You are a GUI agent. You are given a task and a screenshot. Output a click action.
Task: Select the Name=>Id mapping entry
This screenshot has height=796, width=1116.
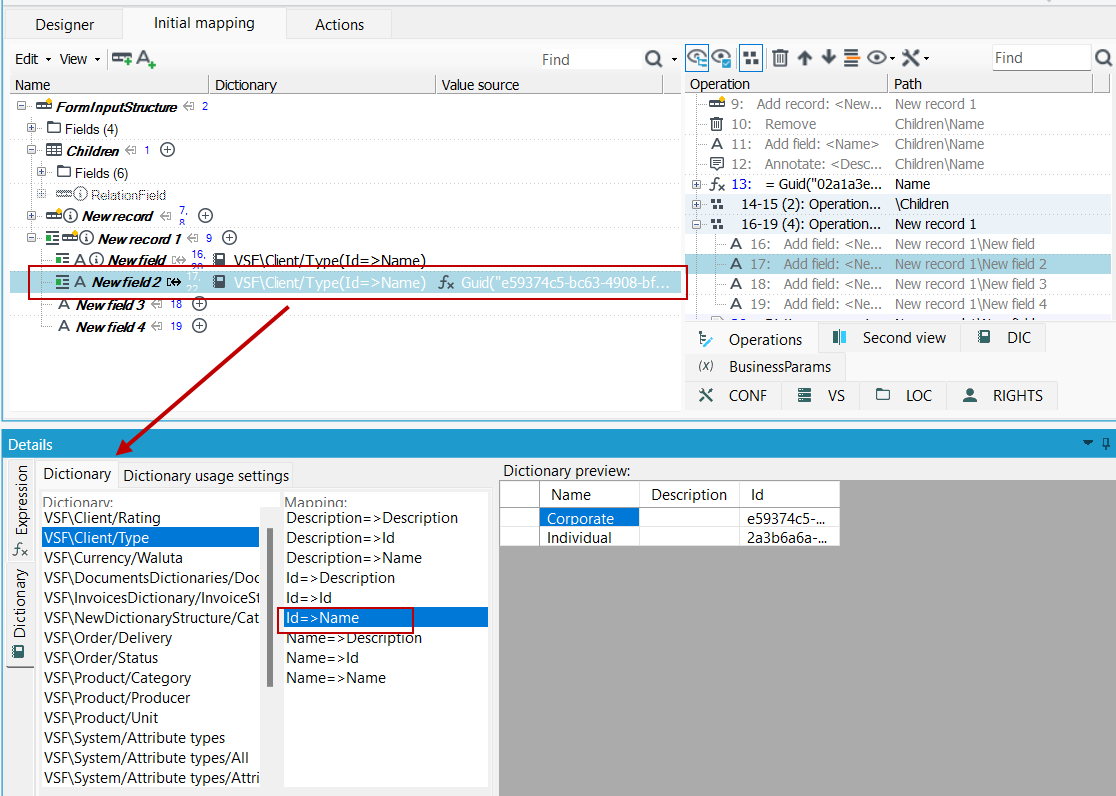coord(386,658)
